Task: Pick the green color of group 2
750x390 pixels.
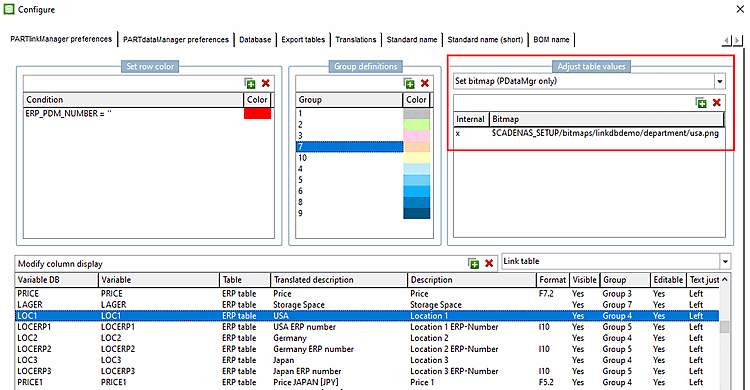Action: point(417,124)
